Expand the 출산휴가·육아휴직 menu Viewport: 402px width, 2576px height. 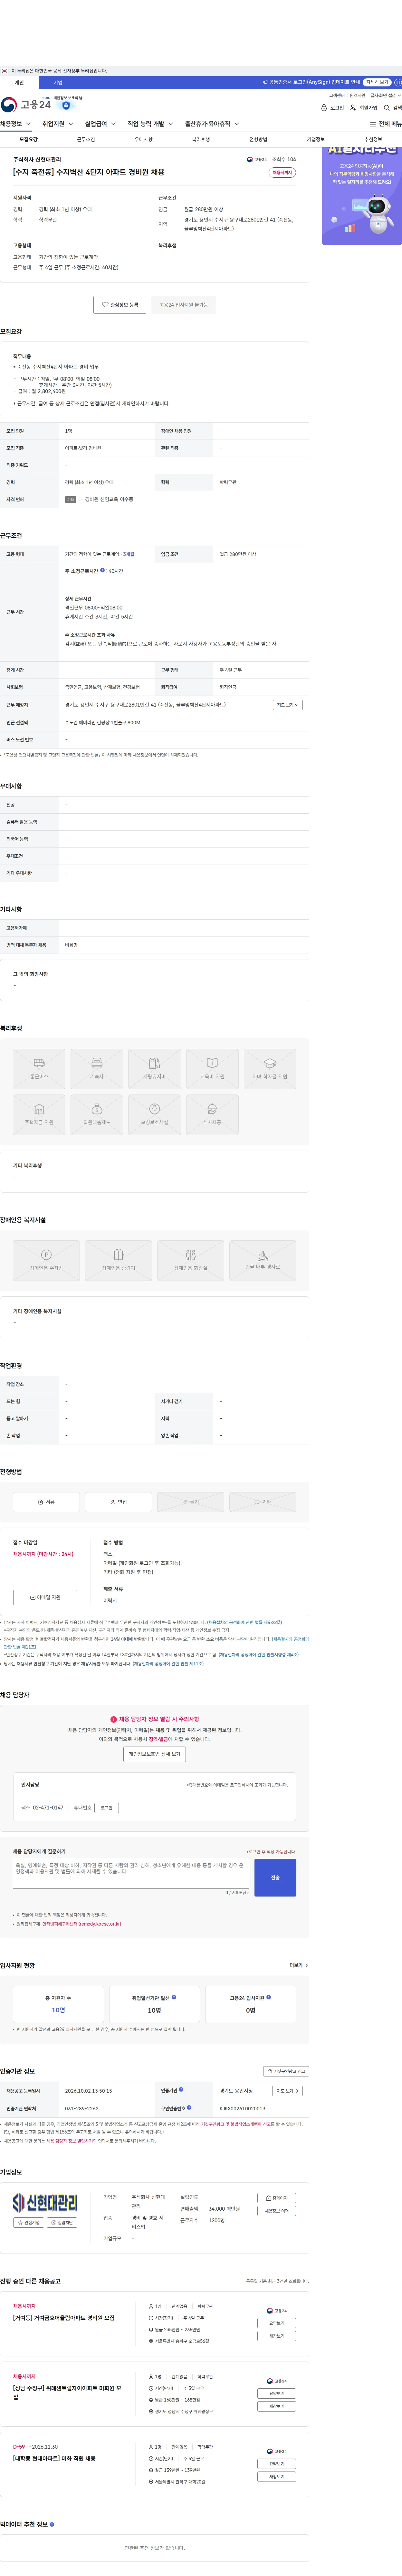point(212,124)
